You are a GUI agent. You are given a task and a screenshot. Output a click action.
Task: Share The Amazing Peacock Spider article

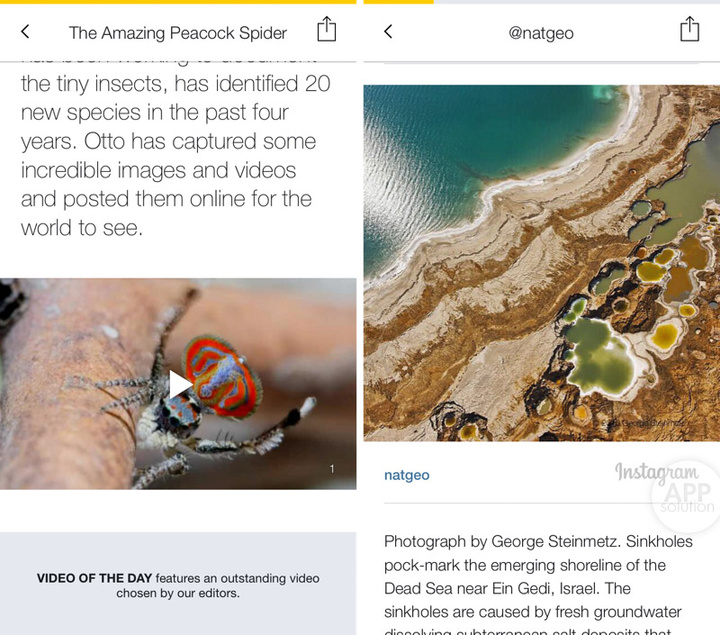(326, 29)
